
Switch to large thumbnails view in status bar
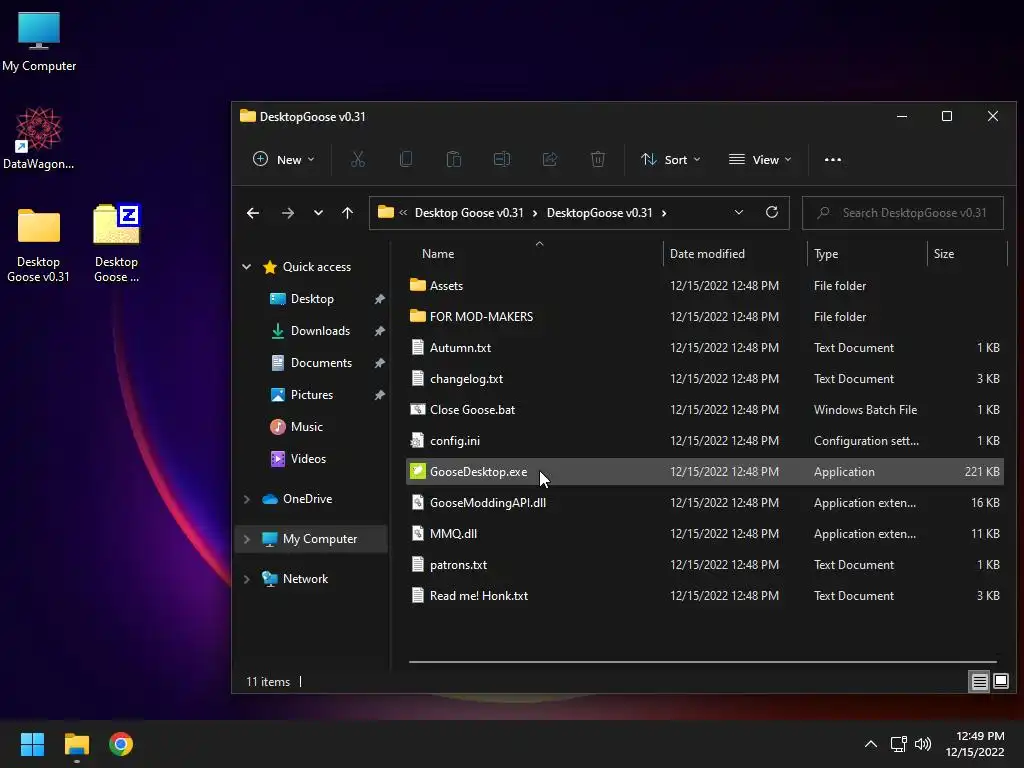(x=1000, y=682)
